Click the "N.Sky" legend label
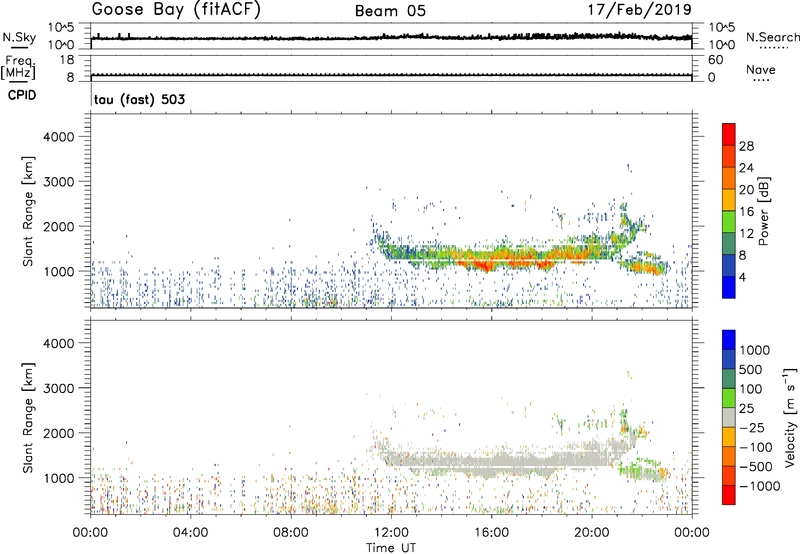 (x=19, y=37)
